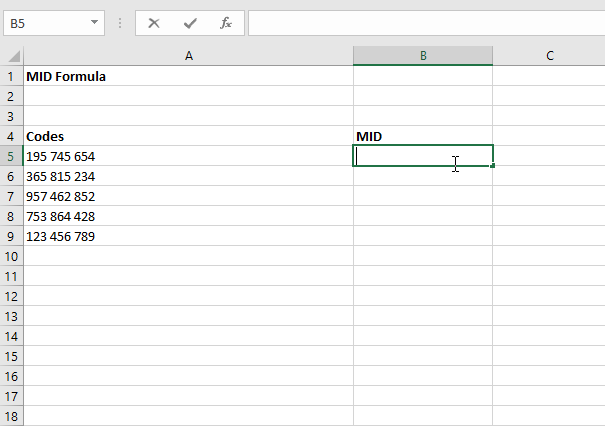Expand the Name Box dropdown arrow
Image resolution: width=605 pixels, height=426 pixels.
coord(94,22)
